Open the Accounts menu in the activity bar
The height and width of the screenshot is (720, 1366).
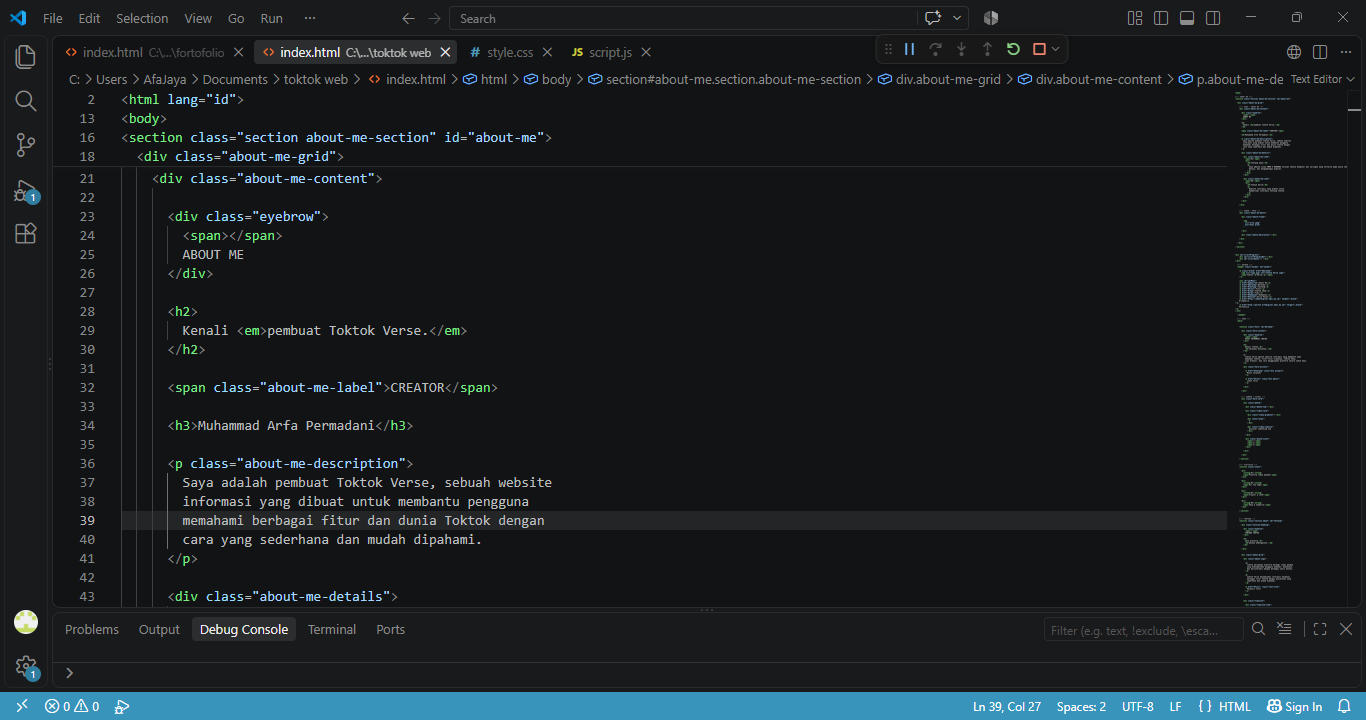click(26, 622)
